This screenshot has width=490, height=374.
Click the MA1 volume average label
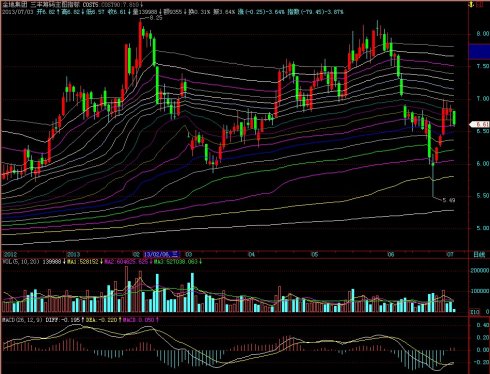(83, 262)
